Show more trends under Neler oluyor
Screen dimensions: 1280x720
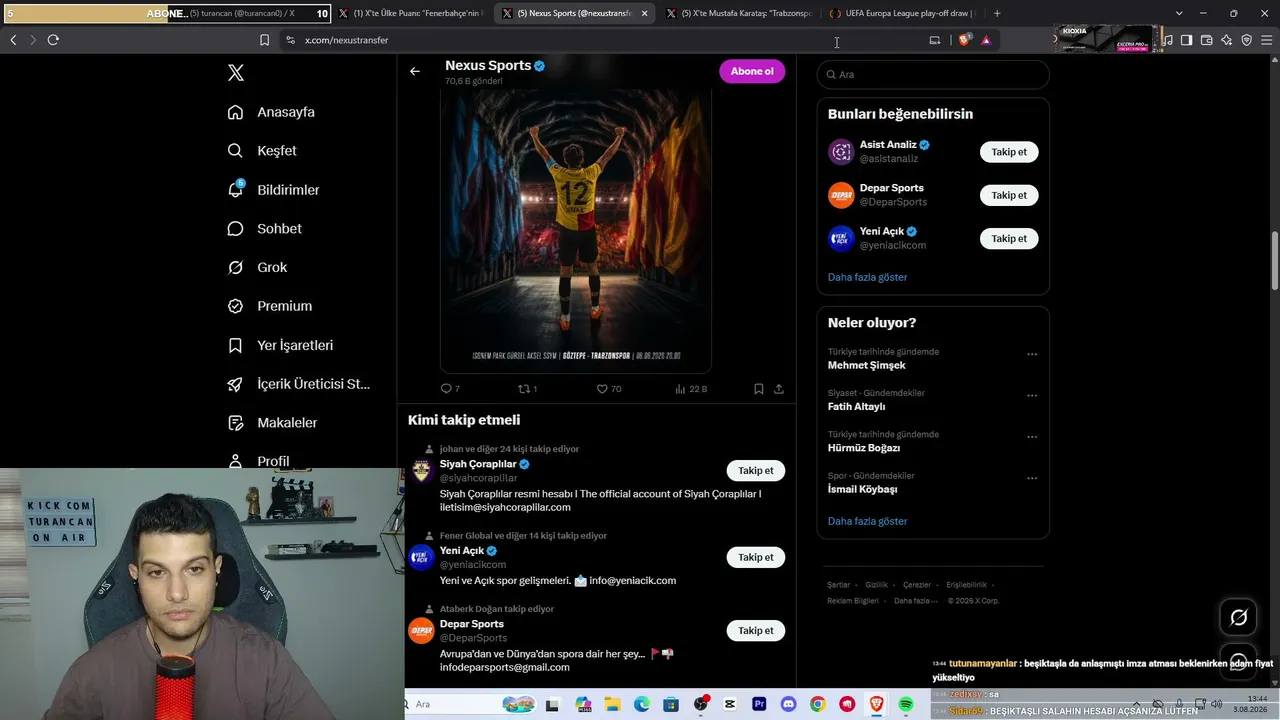(868, 521)
